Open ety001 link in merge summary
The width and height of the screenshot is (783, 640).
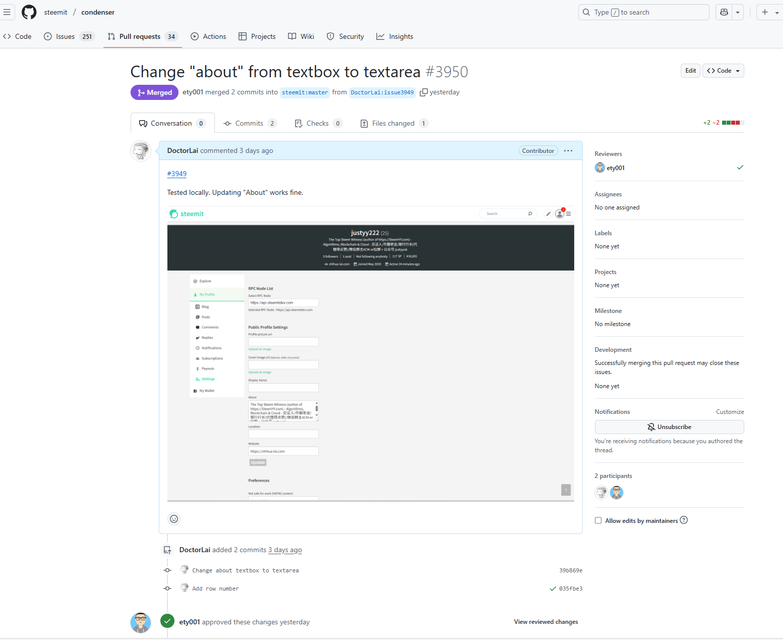click(193, 92)
